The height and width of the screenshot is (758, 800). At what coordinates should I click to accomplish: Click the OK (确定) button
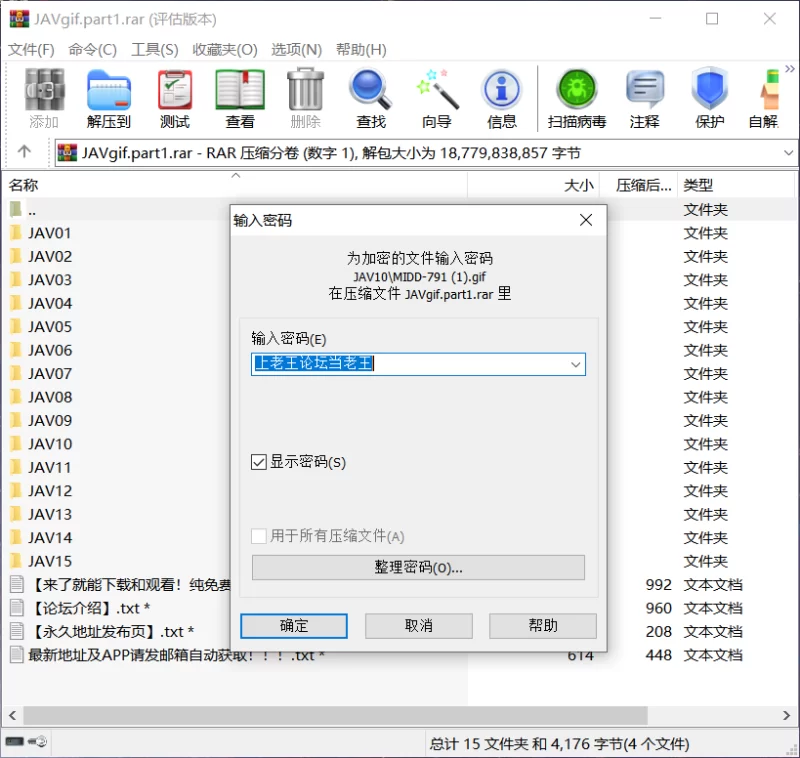pyautogui.click(x=294, y=626)
